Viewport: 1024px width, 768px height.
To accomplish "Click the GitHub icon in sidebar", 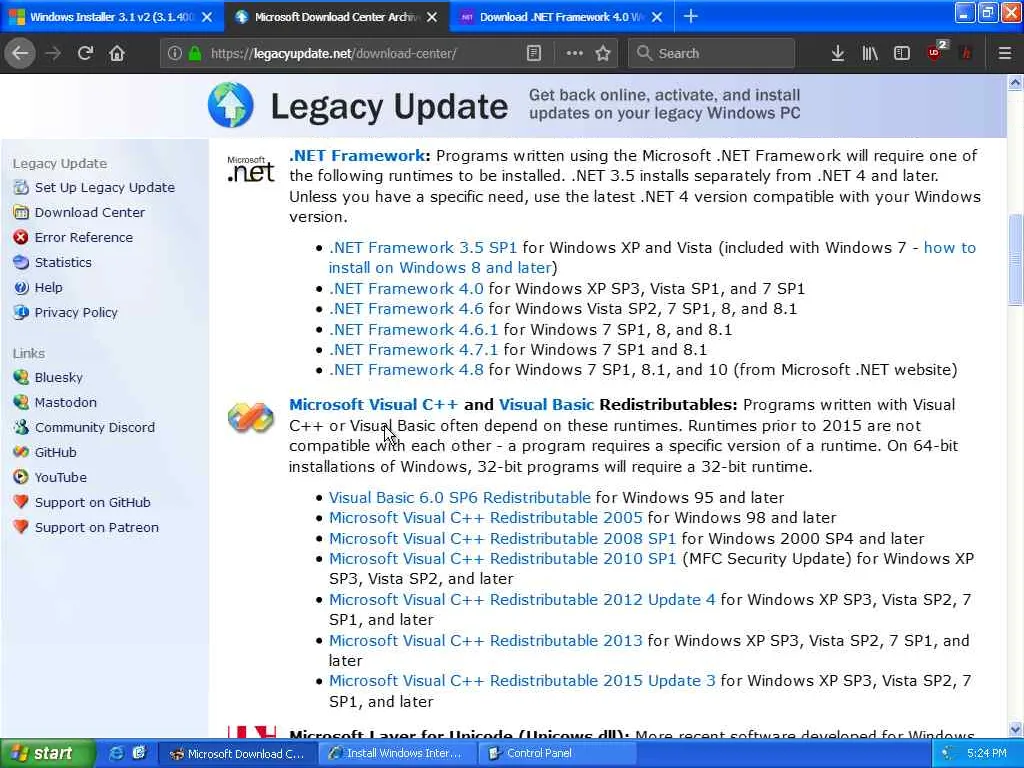I will (21, 452).
